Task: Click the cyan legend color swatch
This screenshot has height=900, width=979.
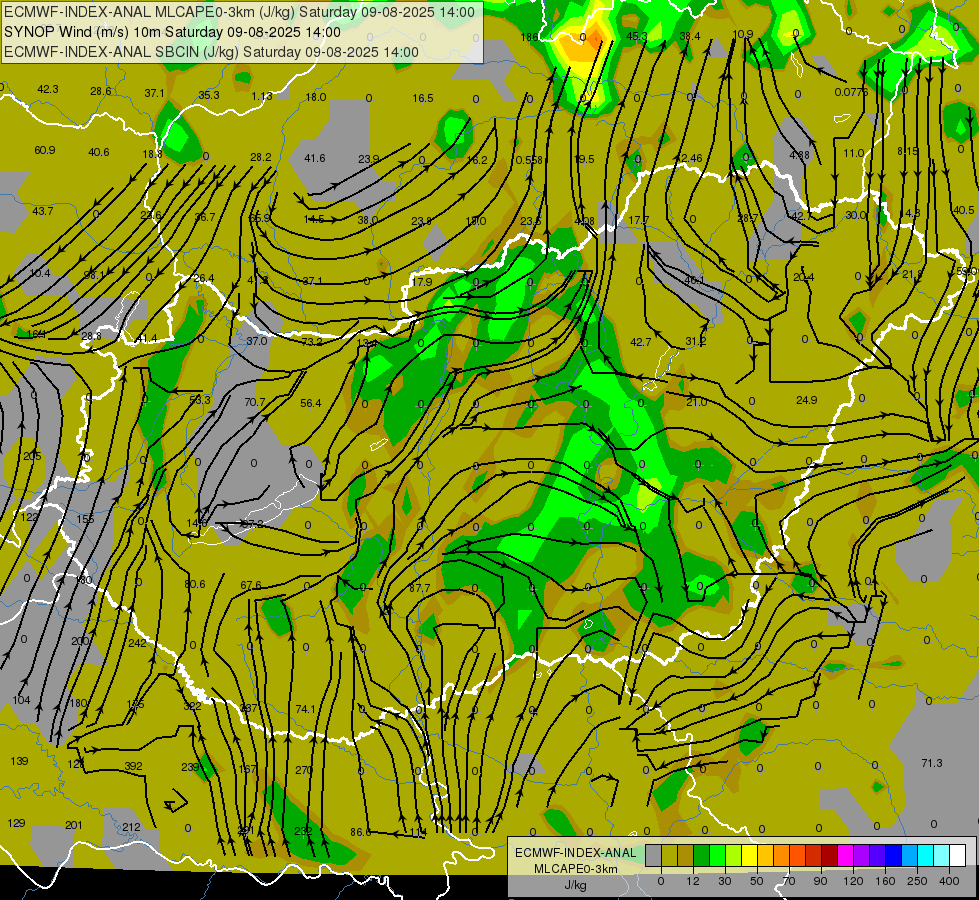Action: click(925, 855)
